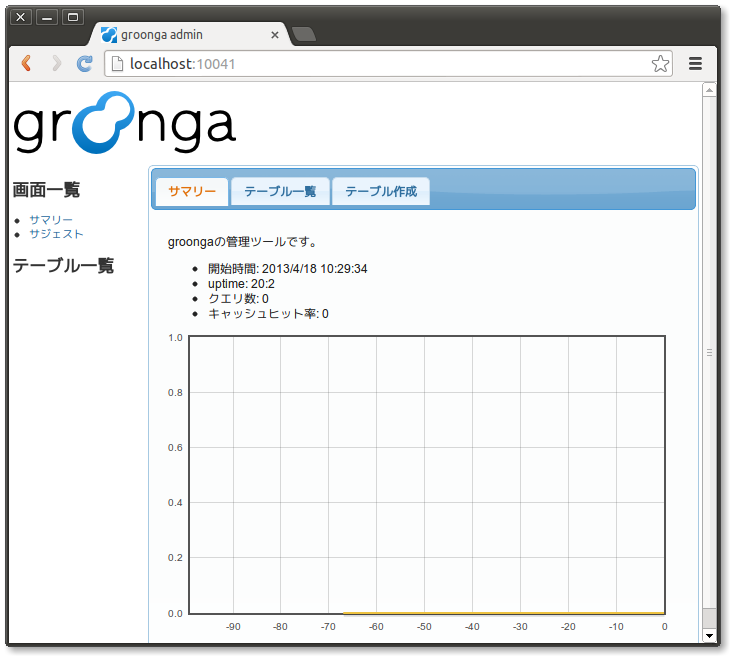Maximize the browser window
This screenshot has width=730, height=656.
pyautogui.click(x=73, y=17)
